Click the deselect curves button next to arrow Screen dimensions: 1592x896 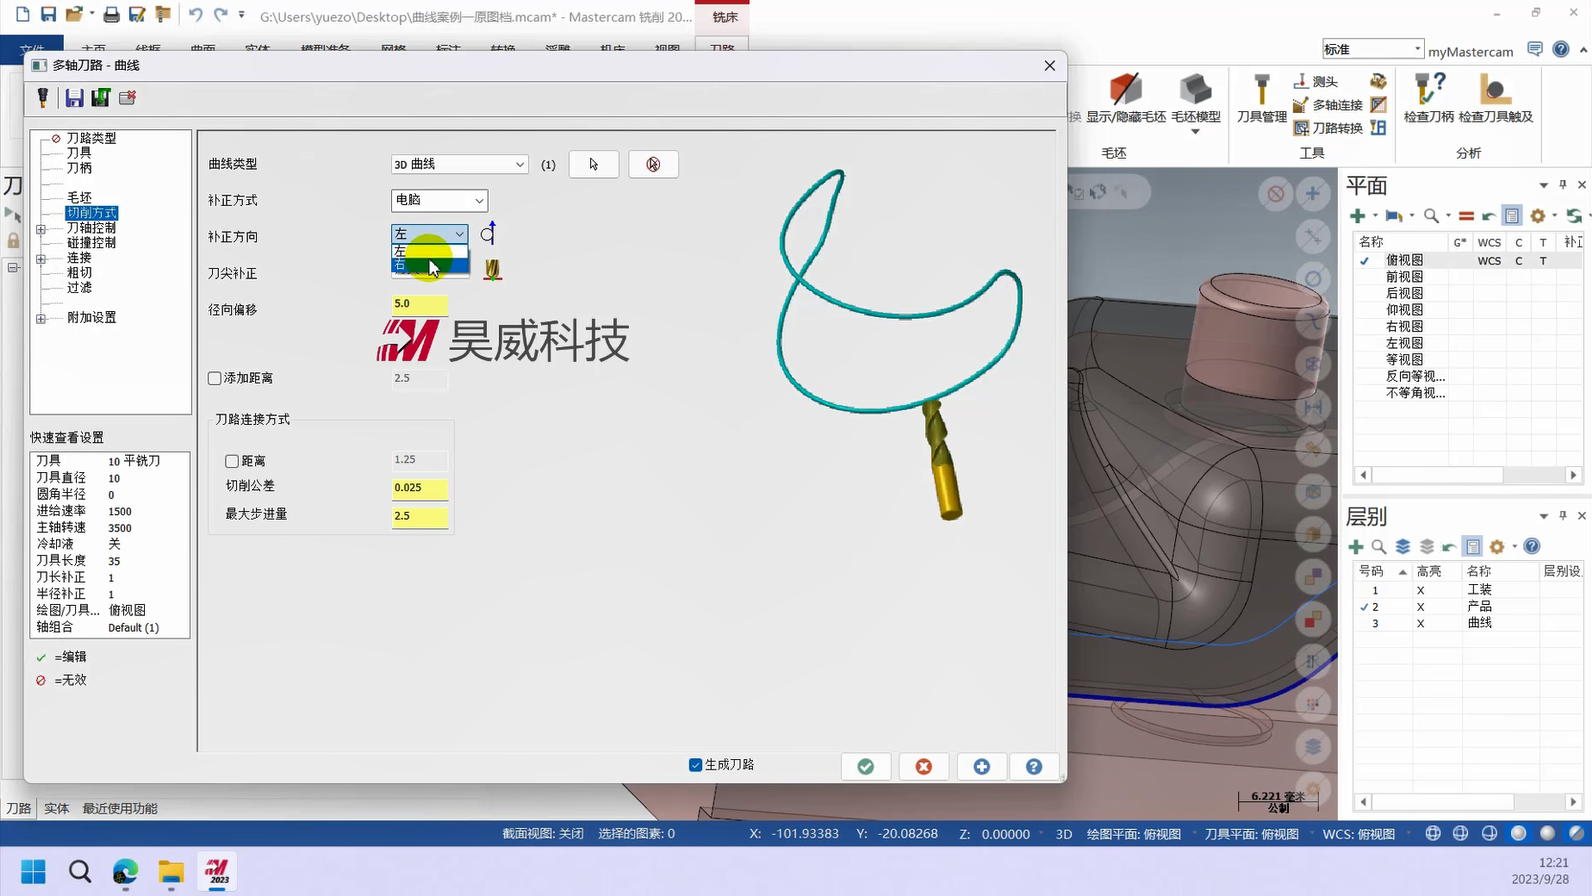coord(653,164)
